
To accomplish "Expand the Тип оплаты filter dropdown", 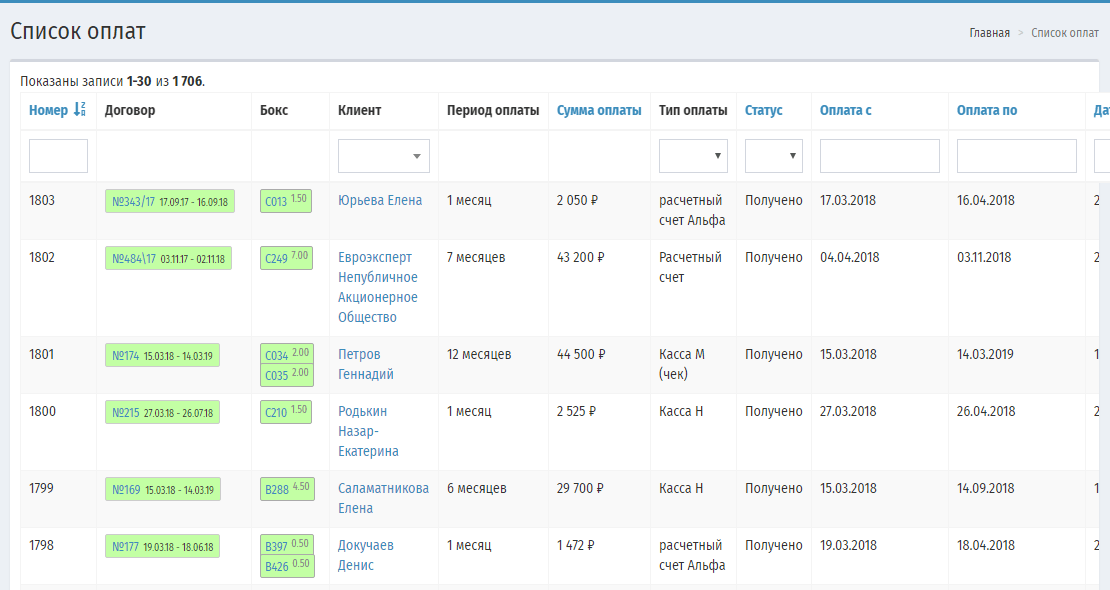I will point(693,156).
